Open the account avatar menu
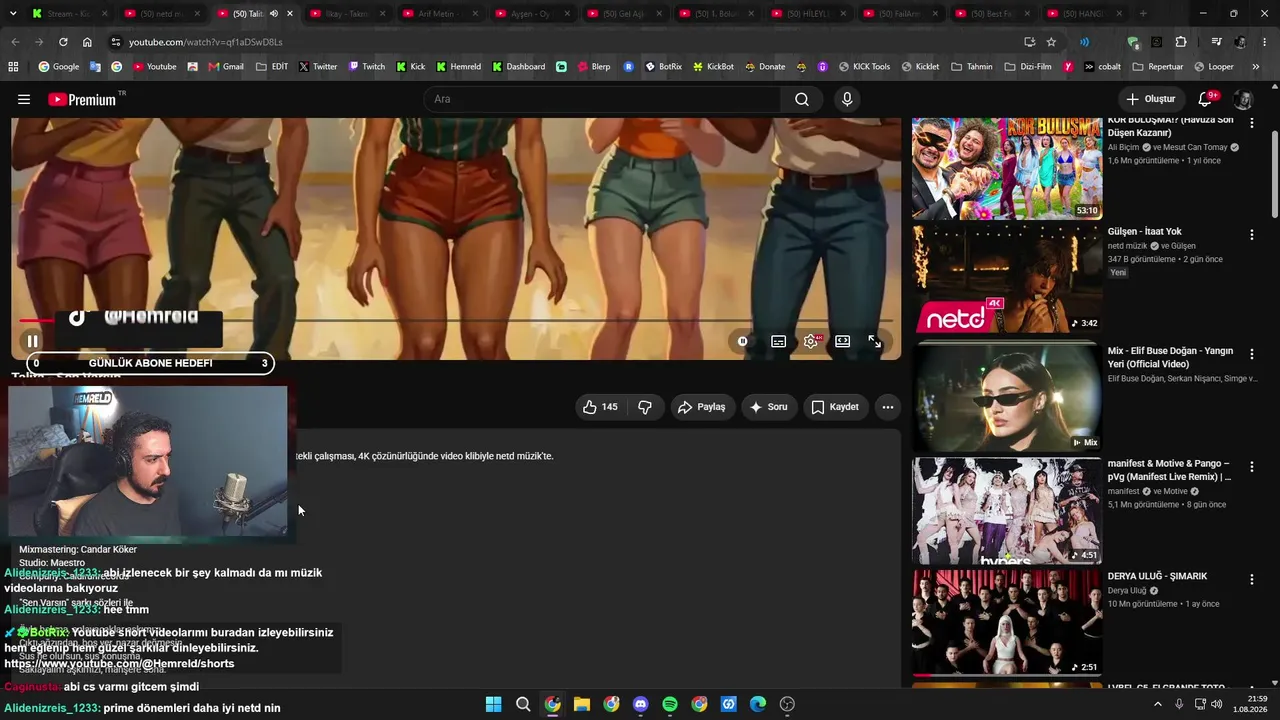 pyautogui.click(x=1243, y=99)
